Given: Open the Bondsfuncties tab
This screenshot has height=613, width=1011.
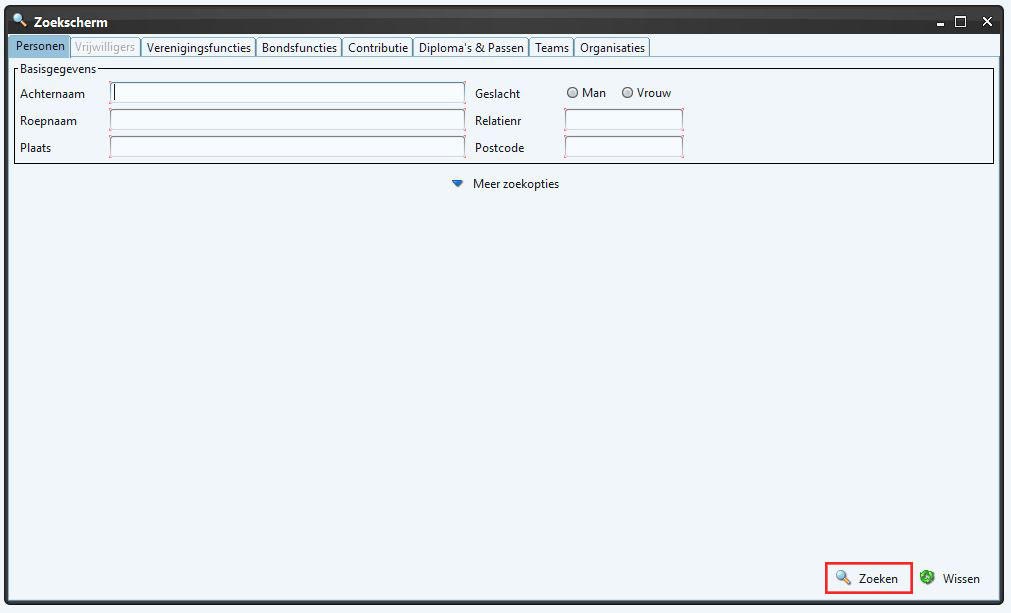Looking at the screenshot, I should (299, 47).
